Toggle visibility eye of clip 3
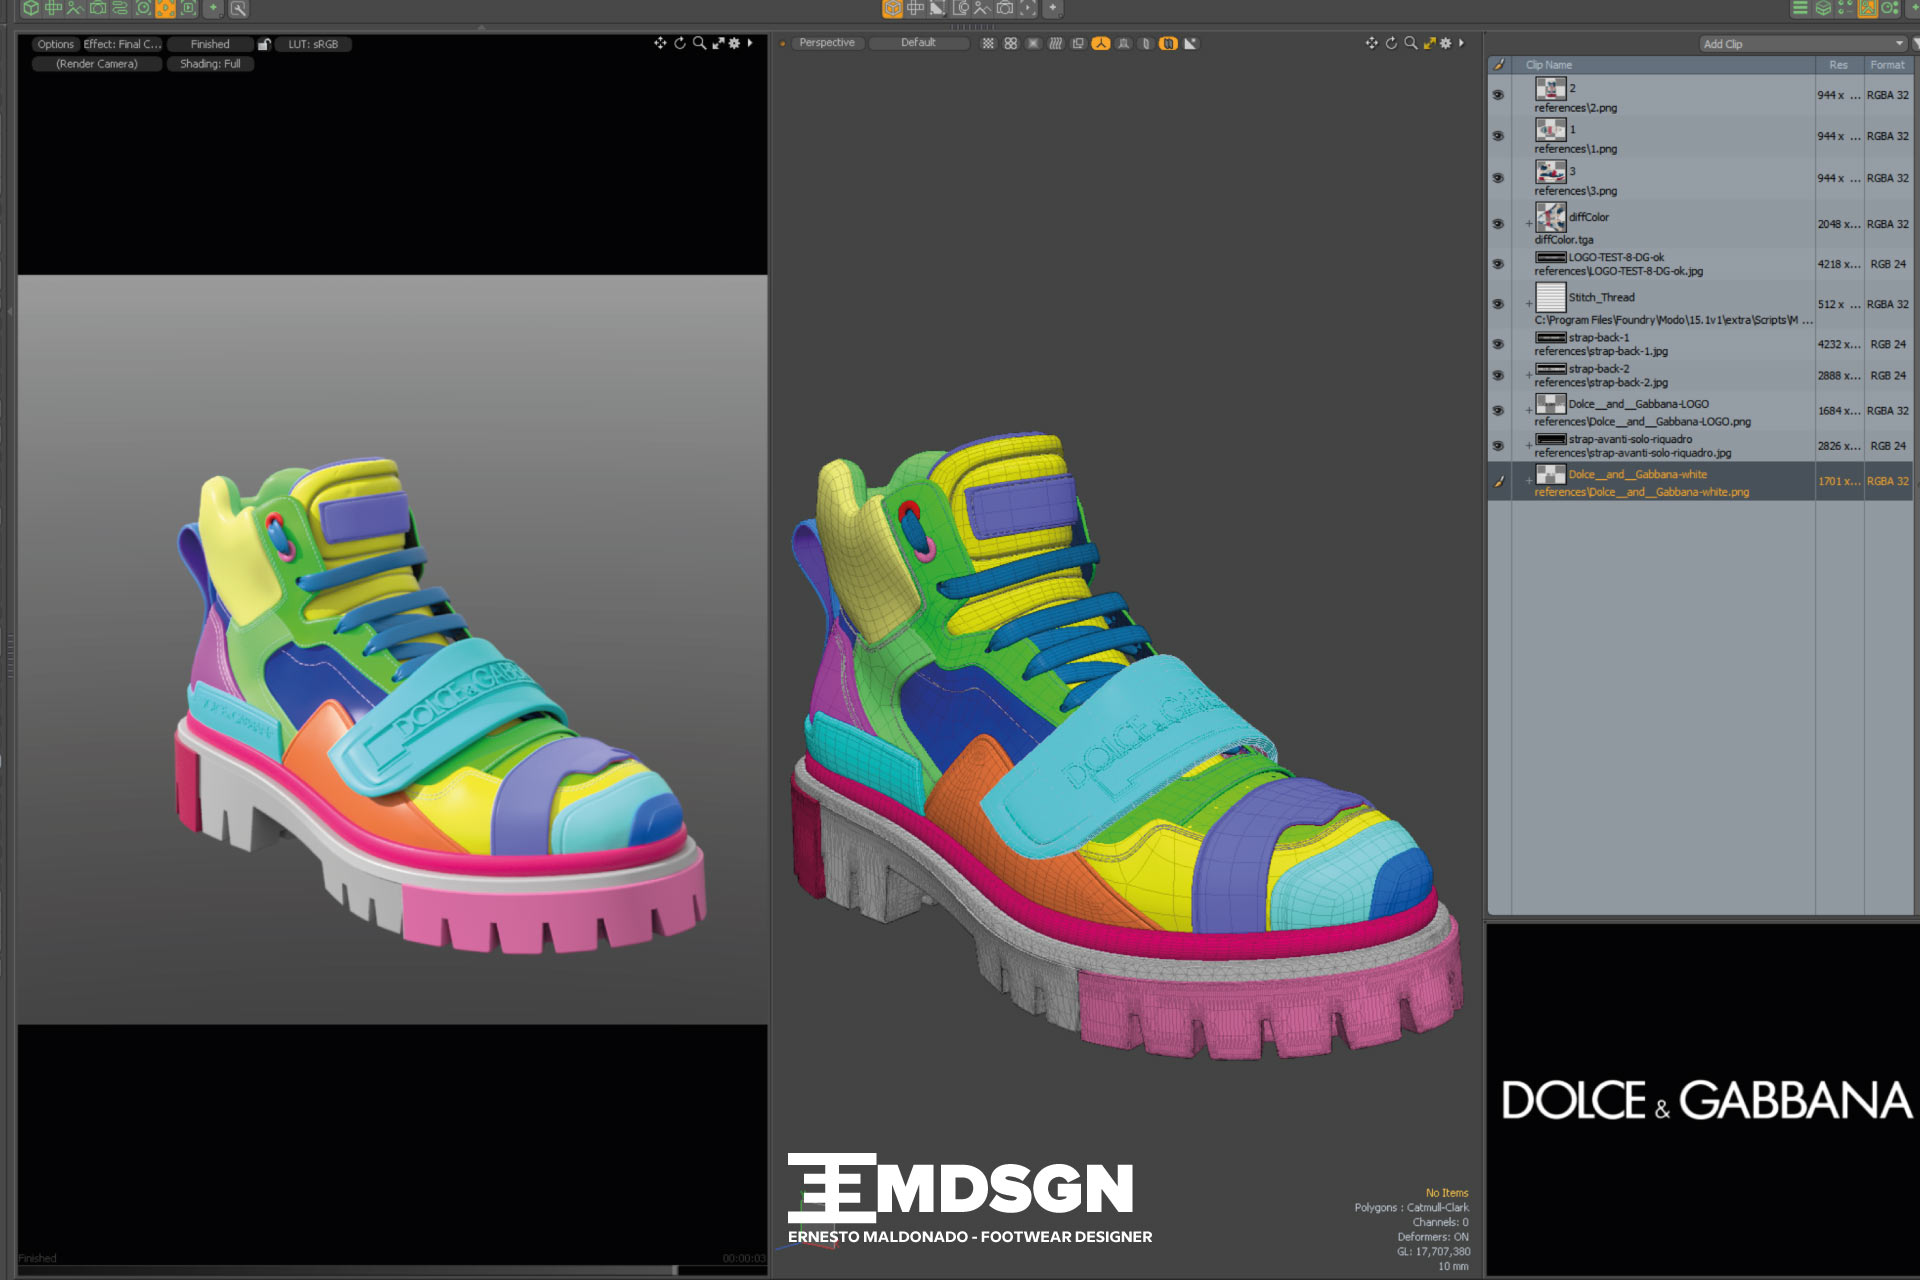This screenshot has height=1280, width=1920. click(1498, 178)
